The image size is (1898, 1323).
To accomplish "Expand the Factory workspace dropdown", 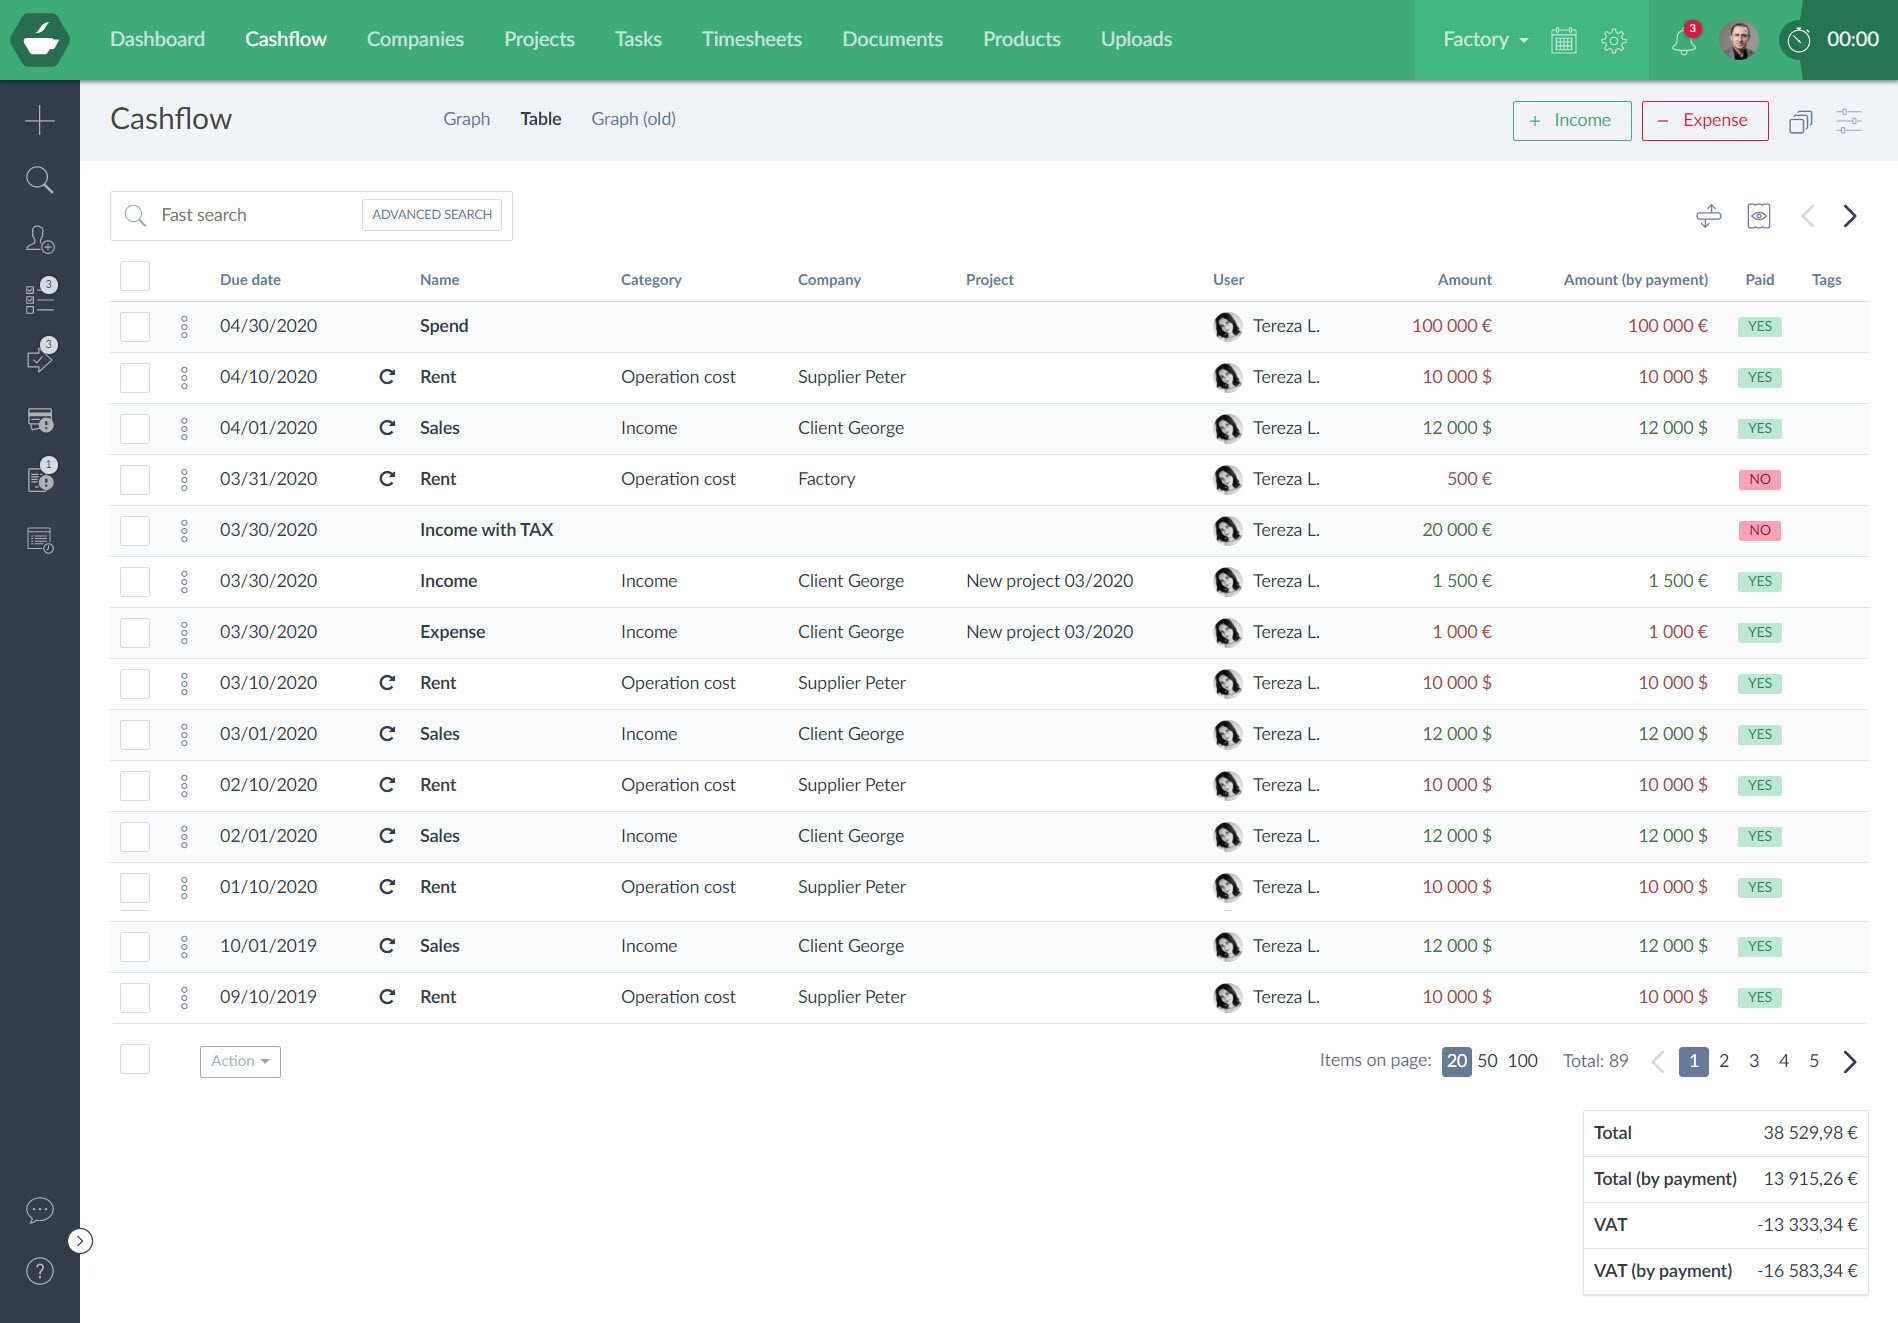I will point(1485,40).
